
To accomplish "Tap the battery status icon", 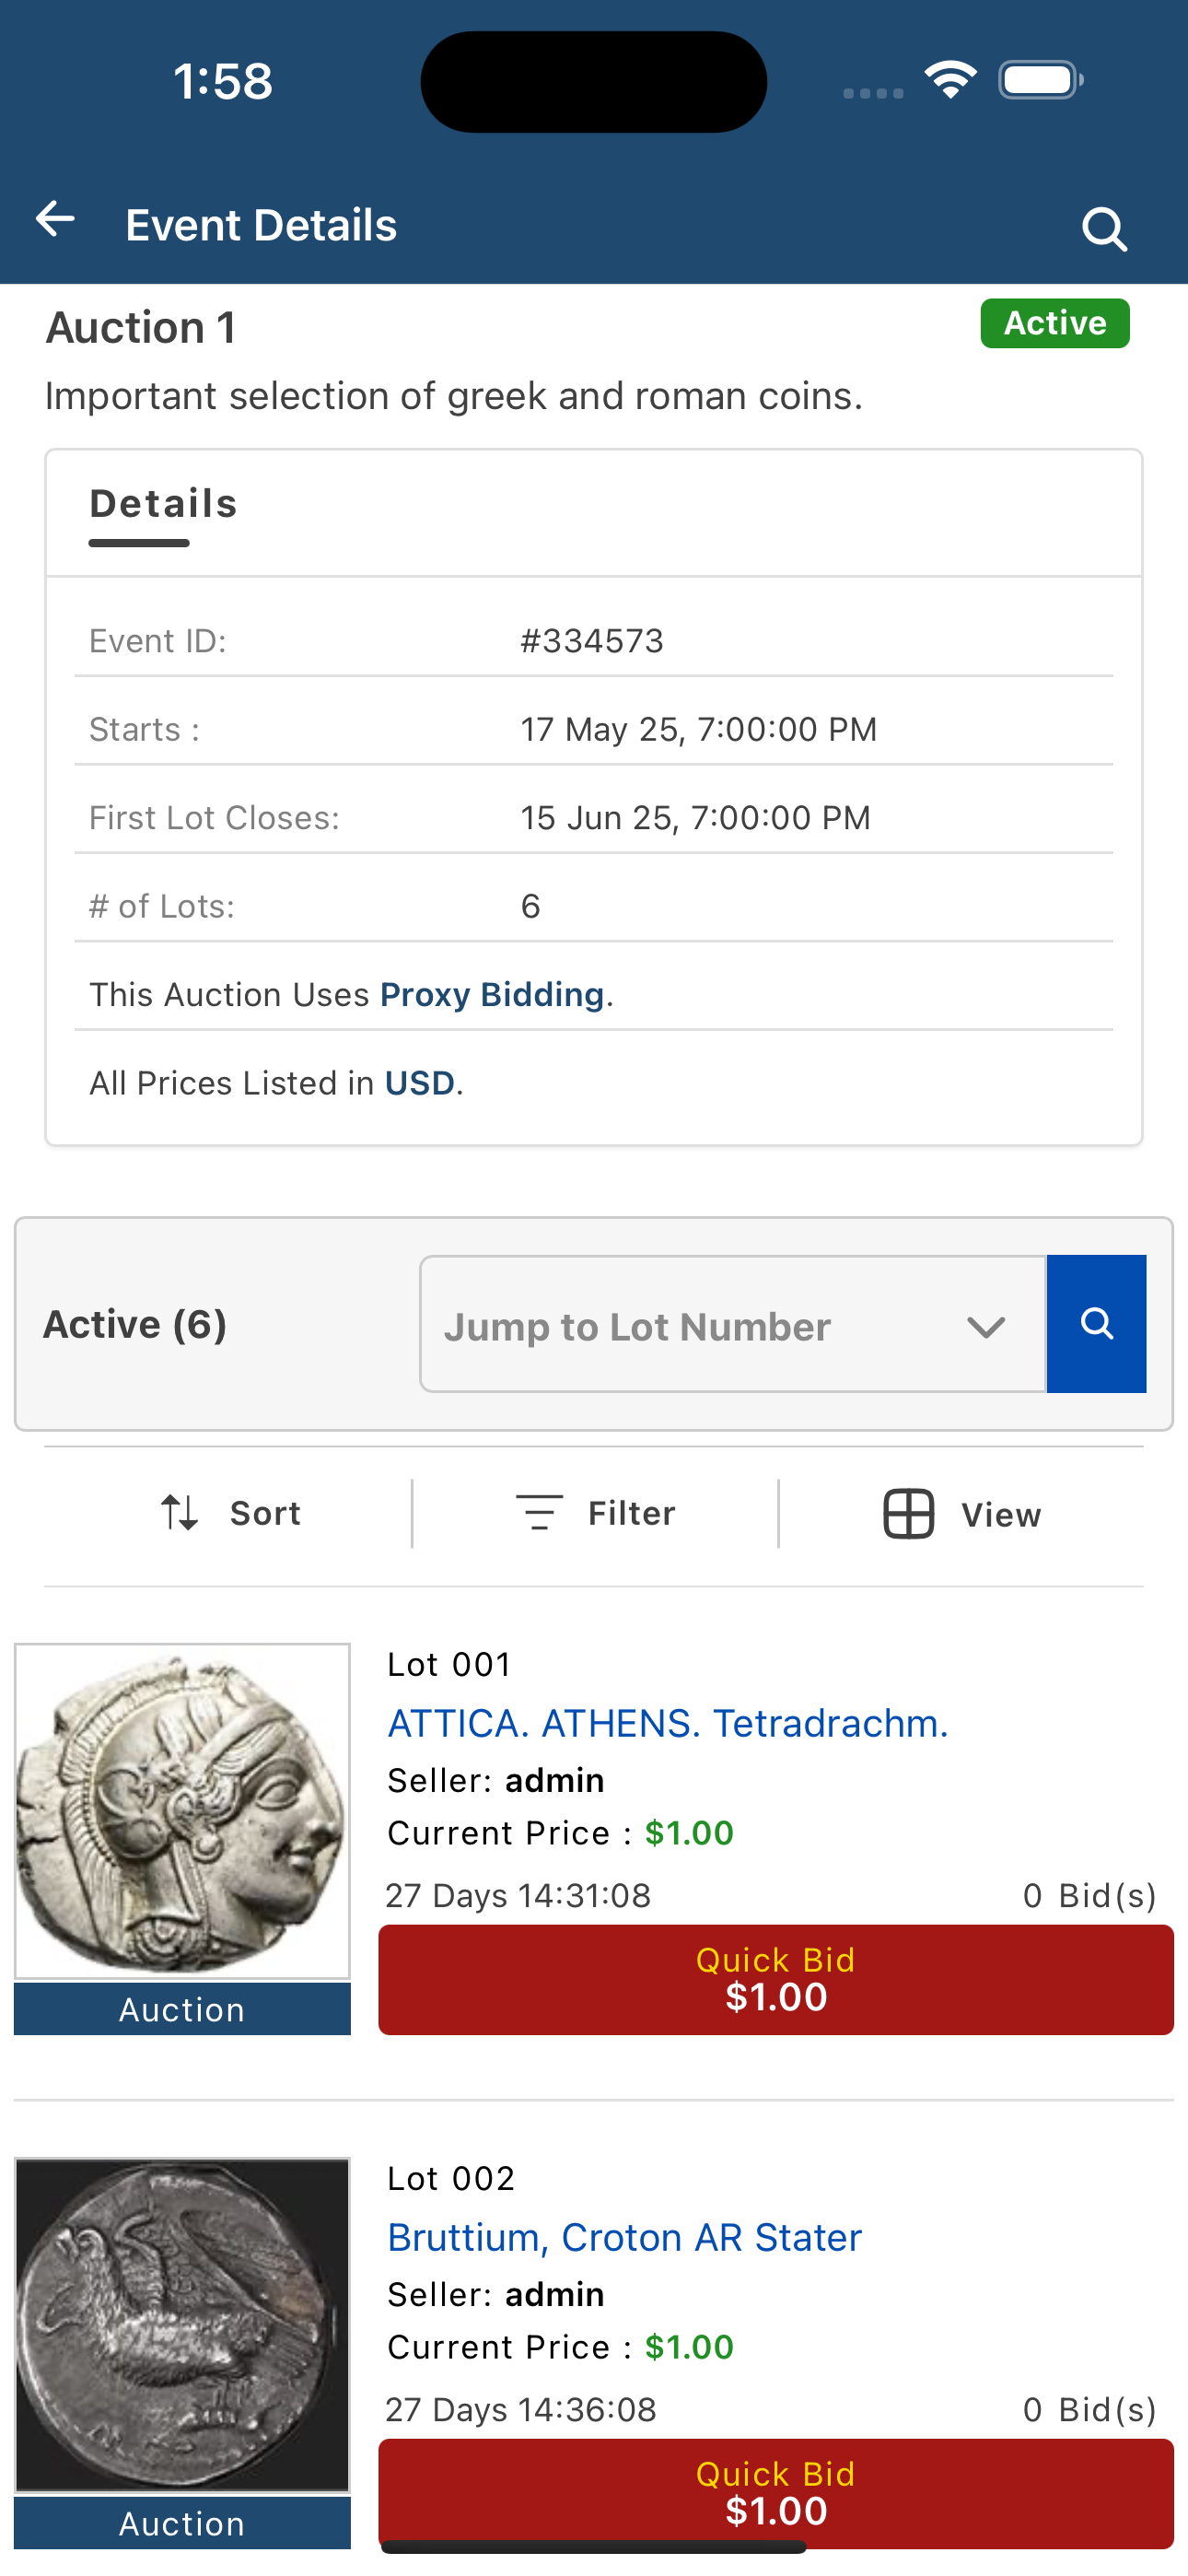I will (x=1040, y=80).
